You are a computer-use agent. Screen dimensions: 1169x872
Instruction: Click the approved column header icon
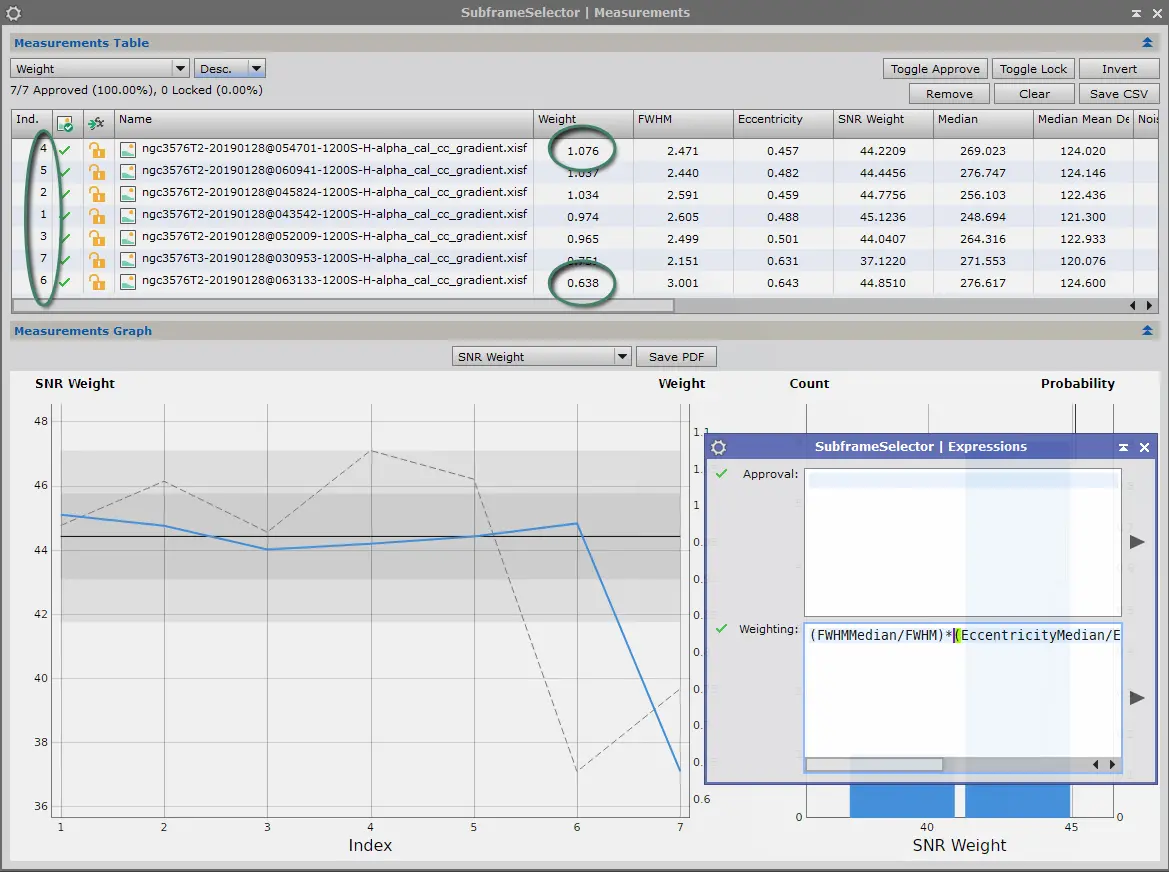click(65, 123)
